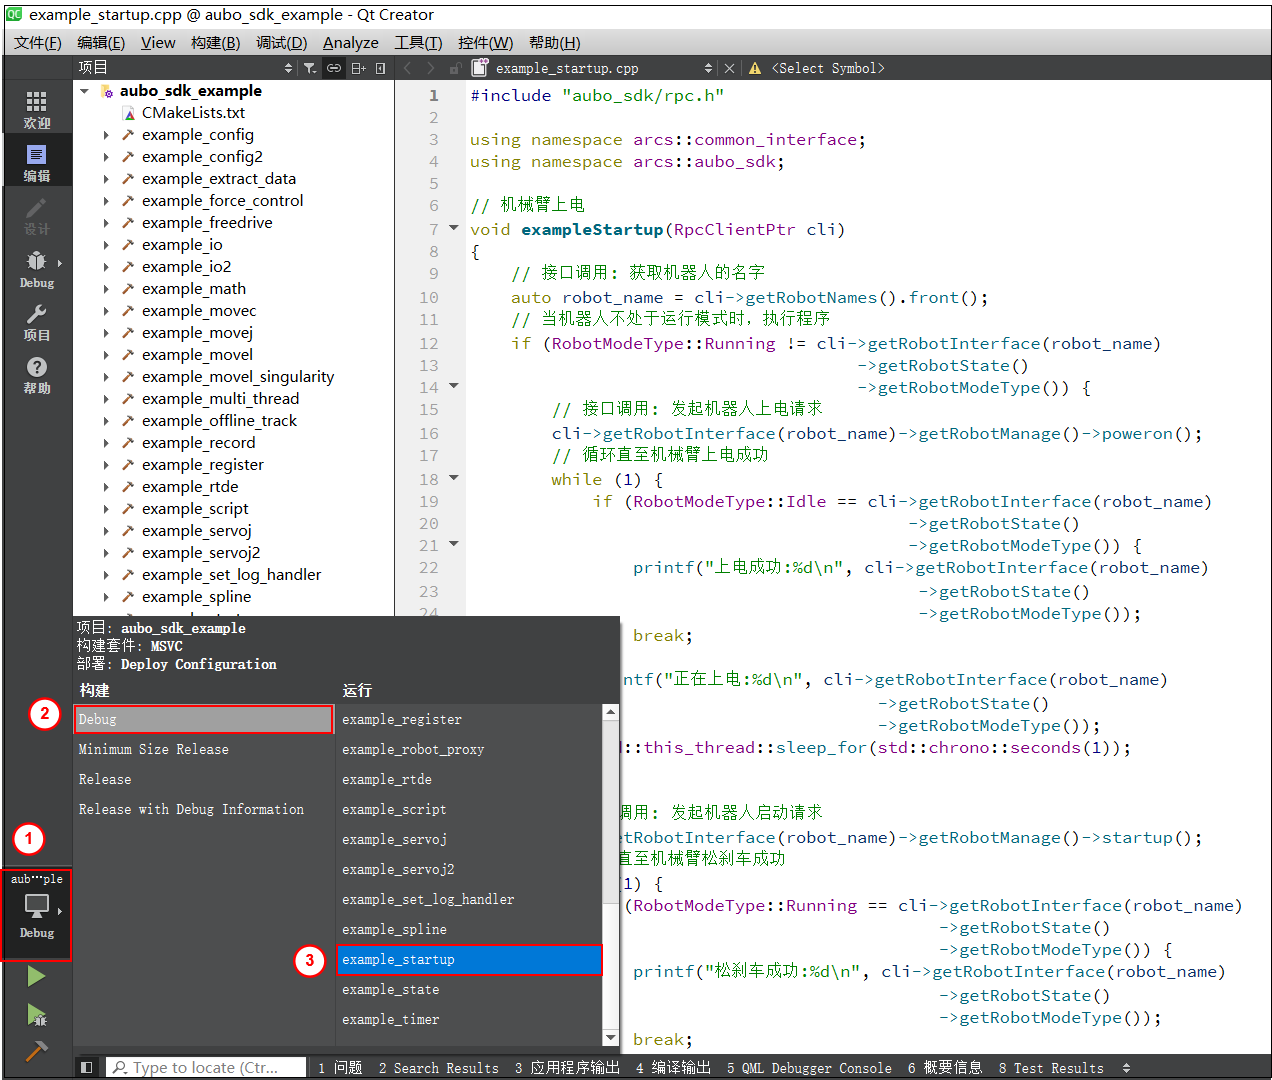Click the warning triangle icon in editor toolbar
Screen dimensions: 1272x1080
pyautogui.click(x=755, y=68)
